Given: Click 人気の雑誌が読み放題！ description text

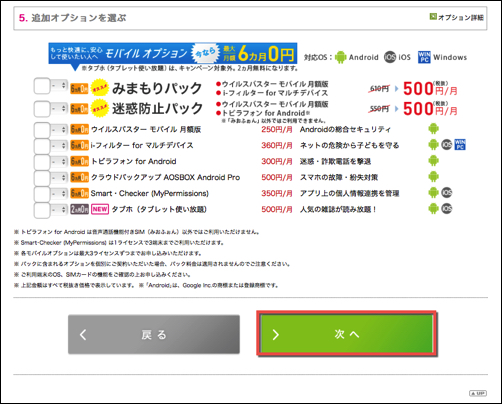Looking at the screenshot, I should pyautogui.click(x=338, y=209).
